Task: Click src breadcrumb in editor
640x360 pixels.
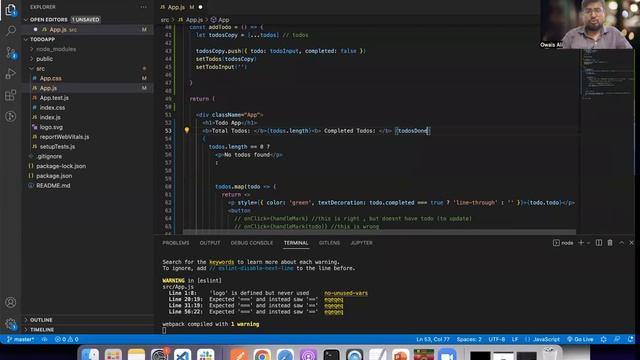Action: click(x=164, y=20)
